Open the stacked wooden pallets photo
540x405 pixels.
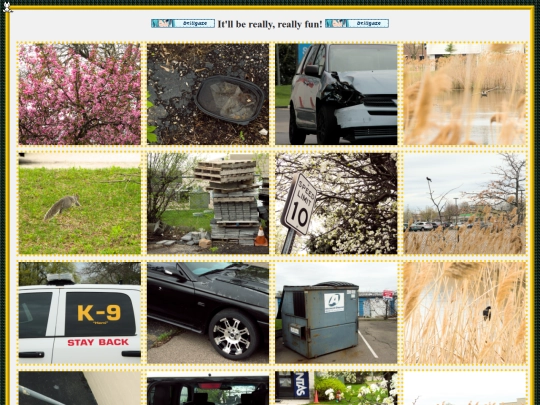click(x=208, y=204)
